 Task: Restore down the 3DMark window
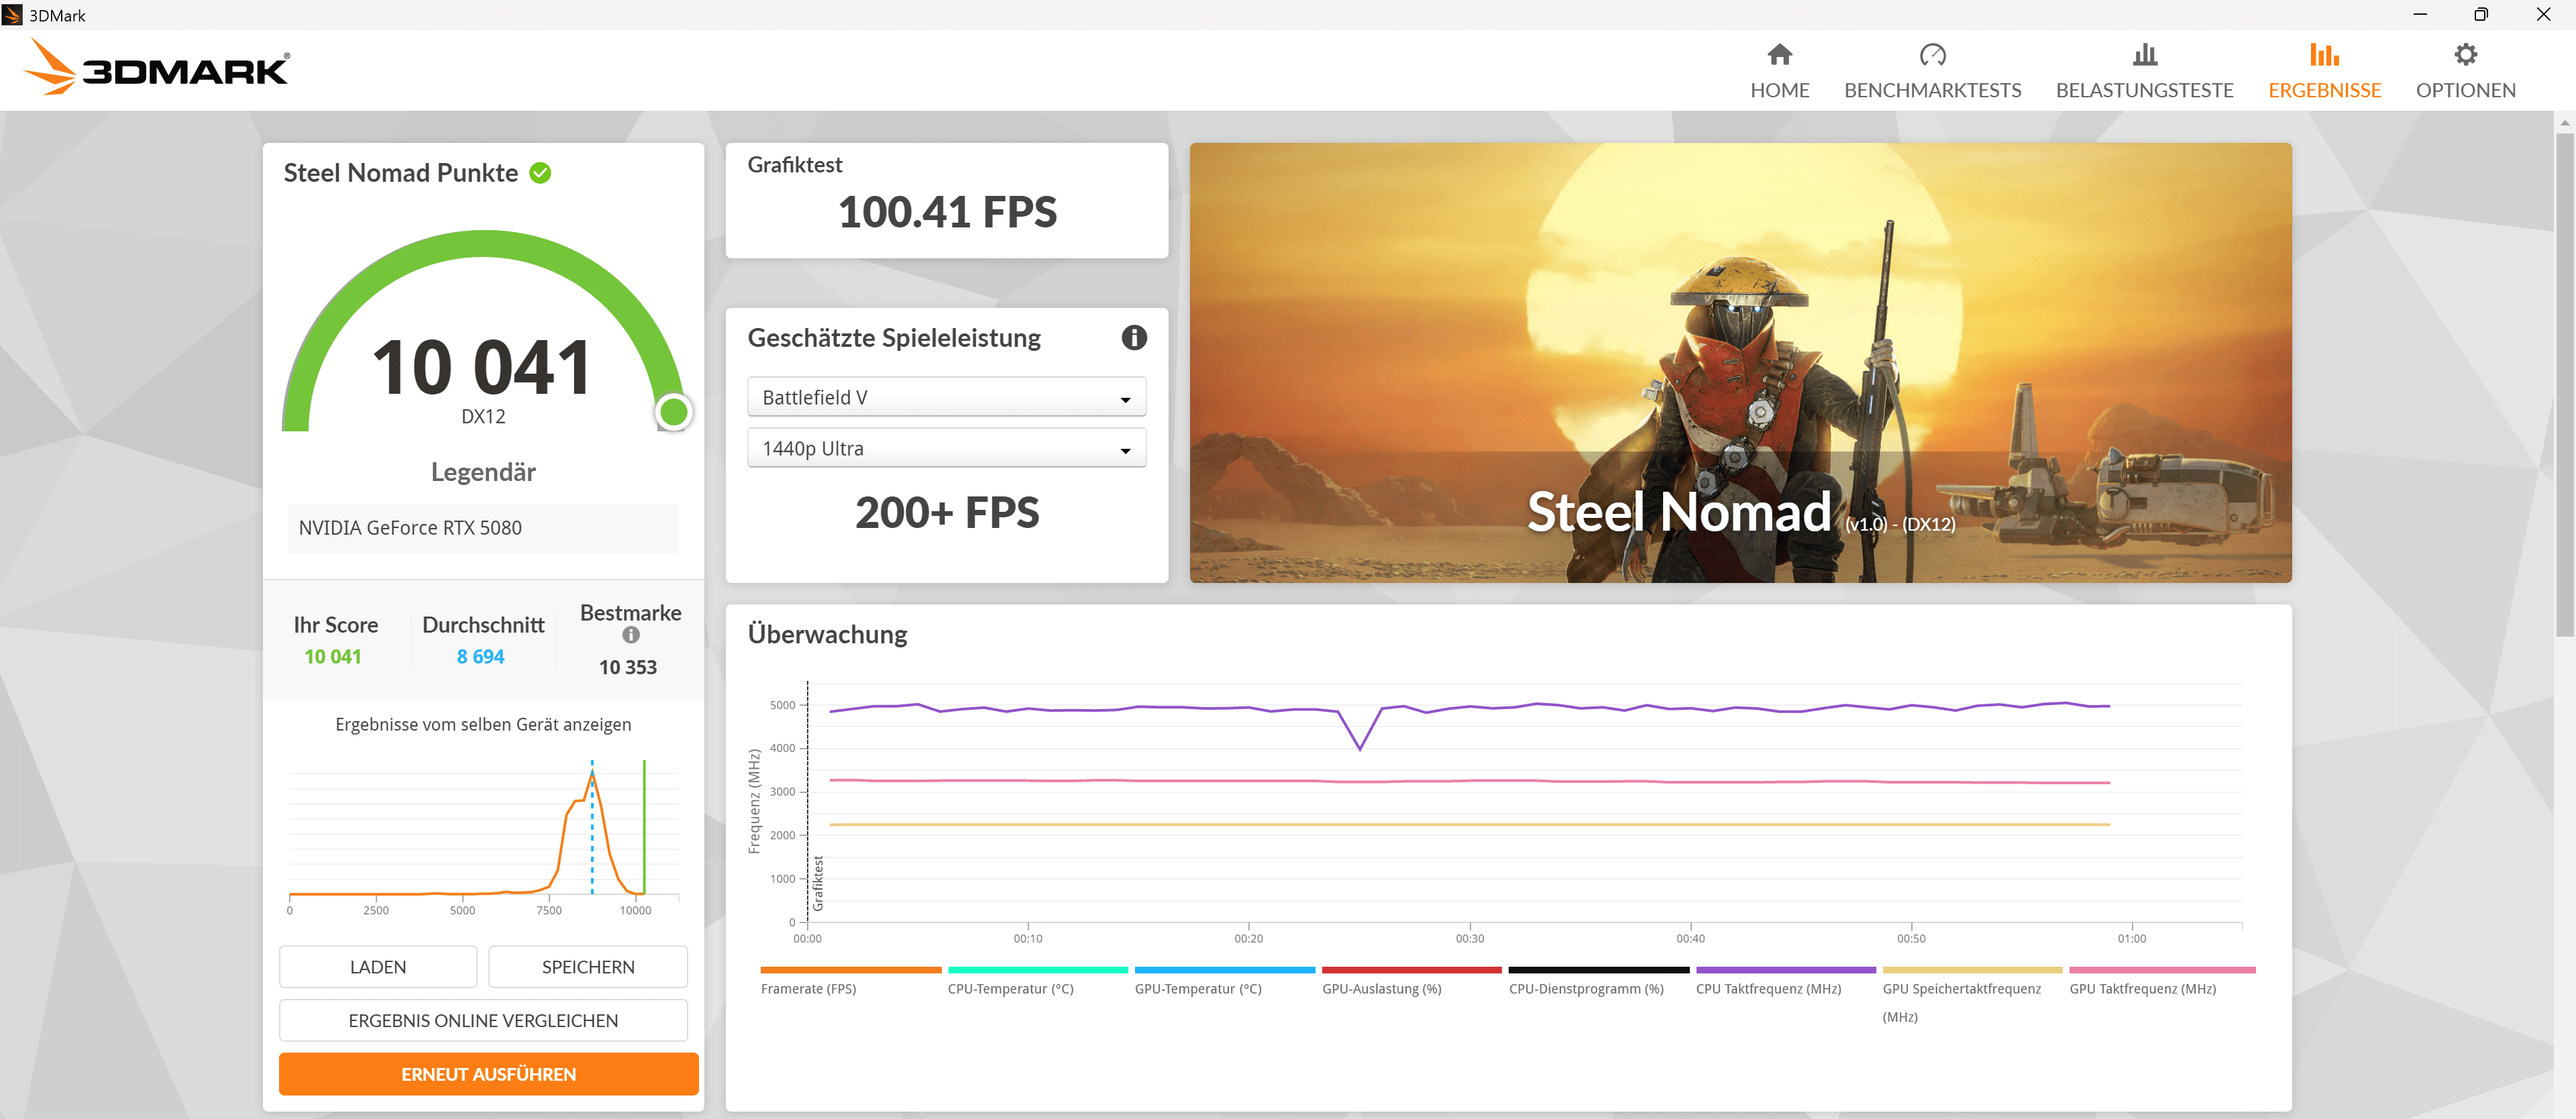(x=2480, y=15)
